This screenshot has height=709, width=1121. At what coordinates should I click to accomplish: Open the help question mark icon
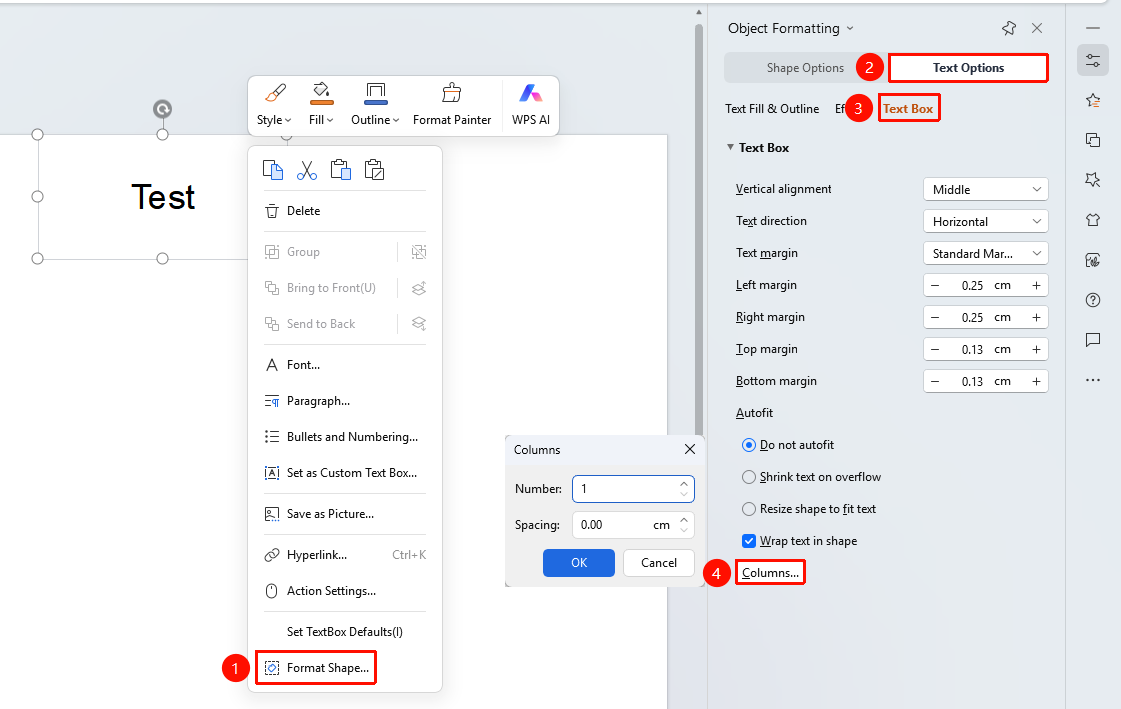pos(1093,300)
